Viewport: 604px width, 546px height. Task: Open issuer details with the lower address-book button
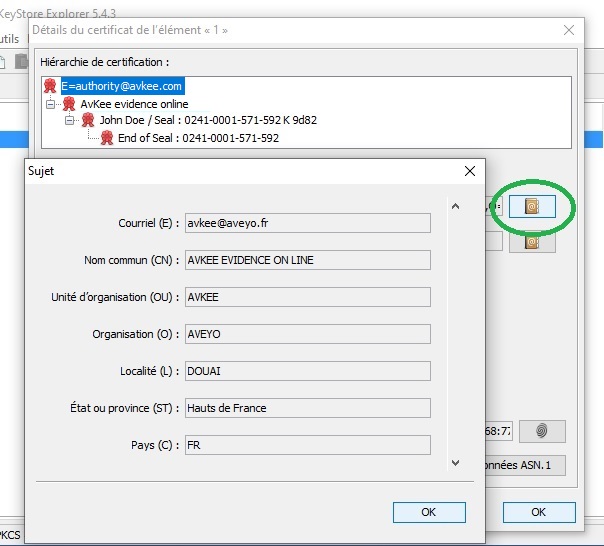(x=532, y=242)
